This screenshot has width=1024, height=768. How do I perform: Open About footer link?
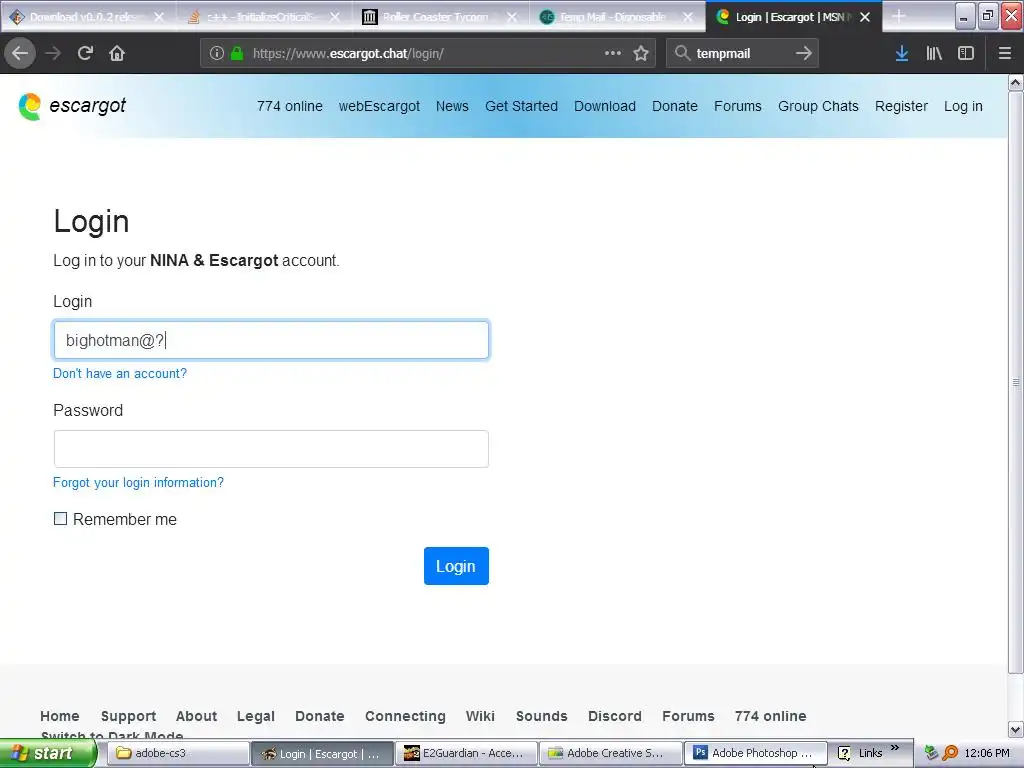(x=196, y=716)
